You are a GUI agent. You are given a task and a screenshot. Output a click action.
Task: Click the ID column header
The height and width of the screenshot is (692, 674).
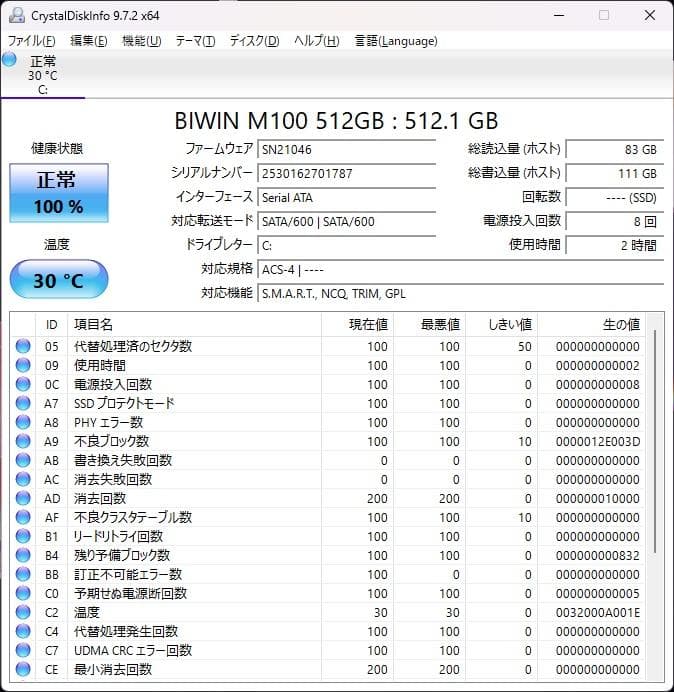click(52, 325)
